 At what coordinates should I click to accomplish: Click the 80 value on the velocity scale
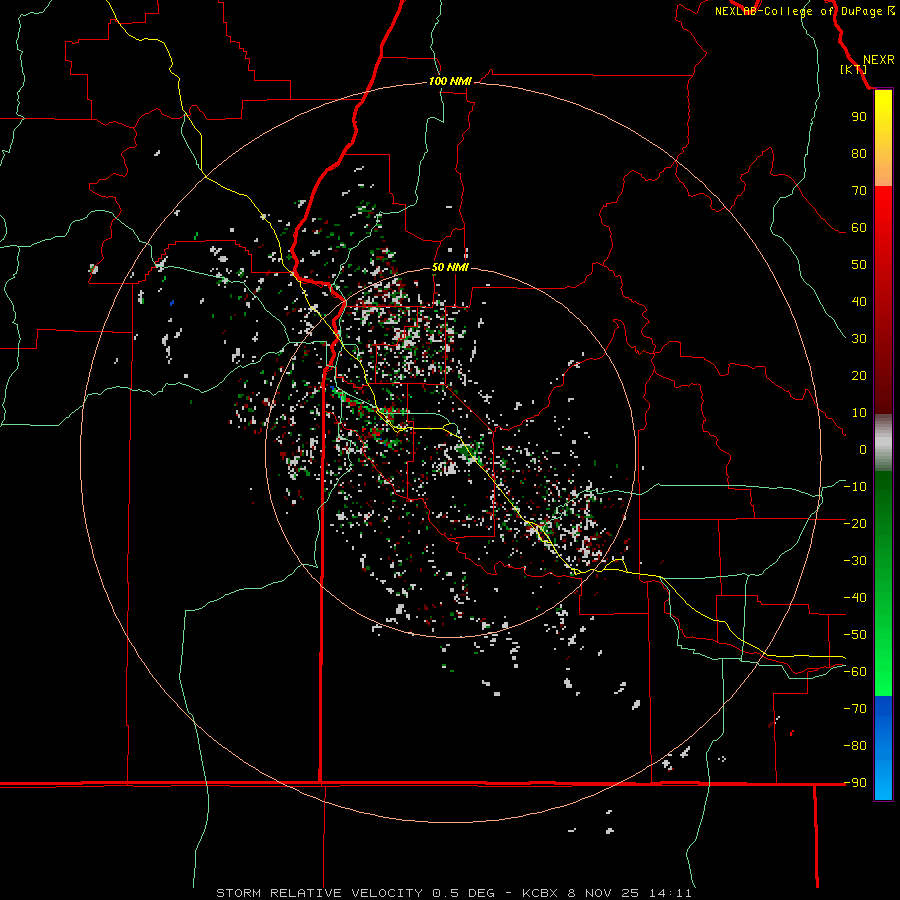[859, 154]
